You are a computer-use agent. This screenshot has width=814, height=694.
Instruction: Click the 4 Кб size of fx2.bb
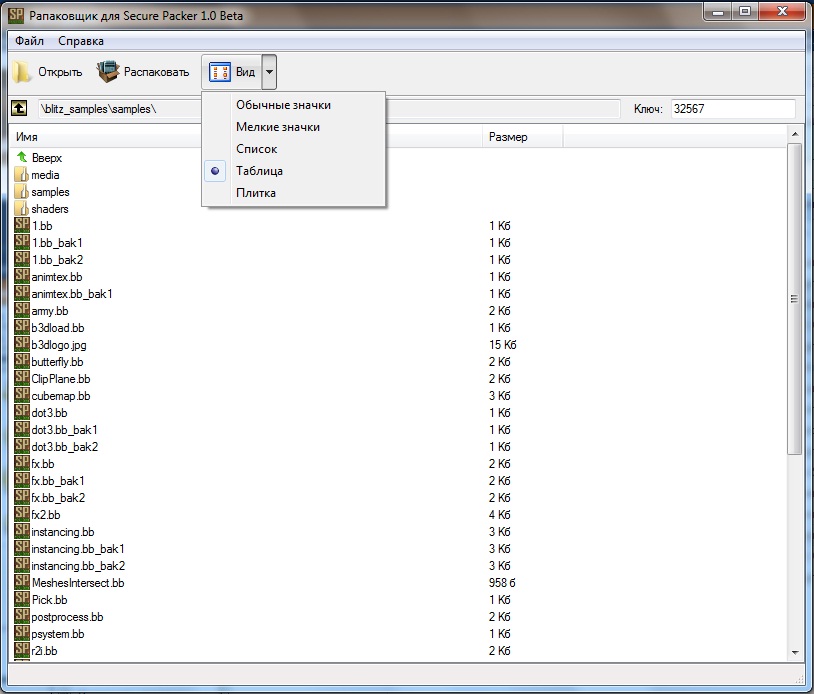499,515
